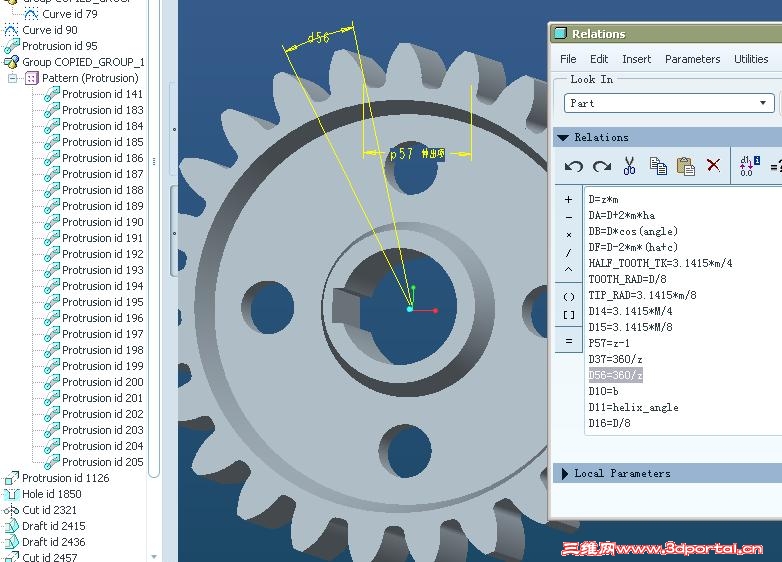Select Protrusion id 198

click(102, 350)
